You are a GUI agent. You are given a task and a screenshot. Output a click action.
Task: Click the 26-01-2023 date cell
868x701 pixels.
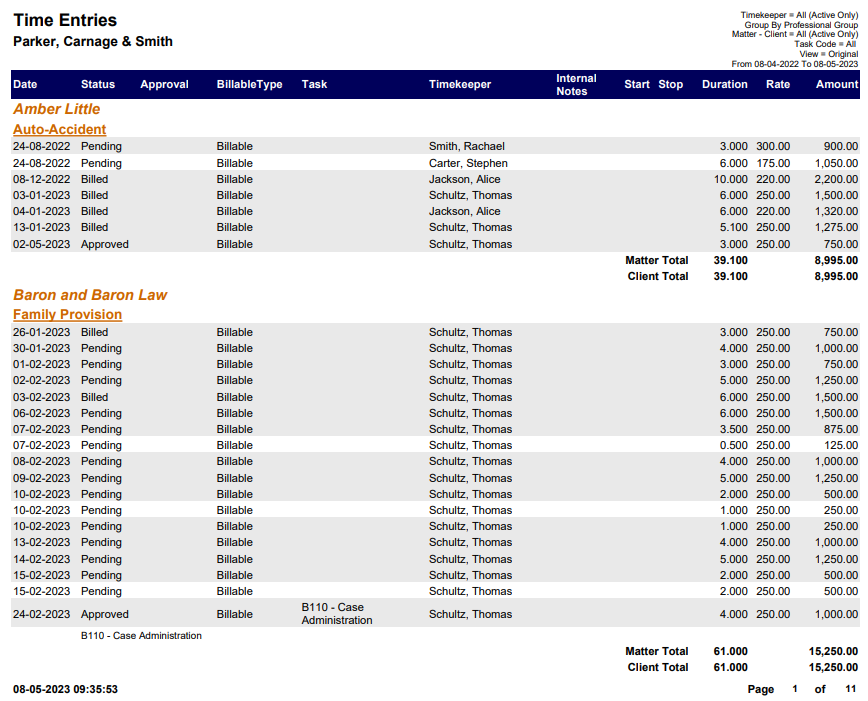pos(42,332)
